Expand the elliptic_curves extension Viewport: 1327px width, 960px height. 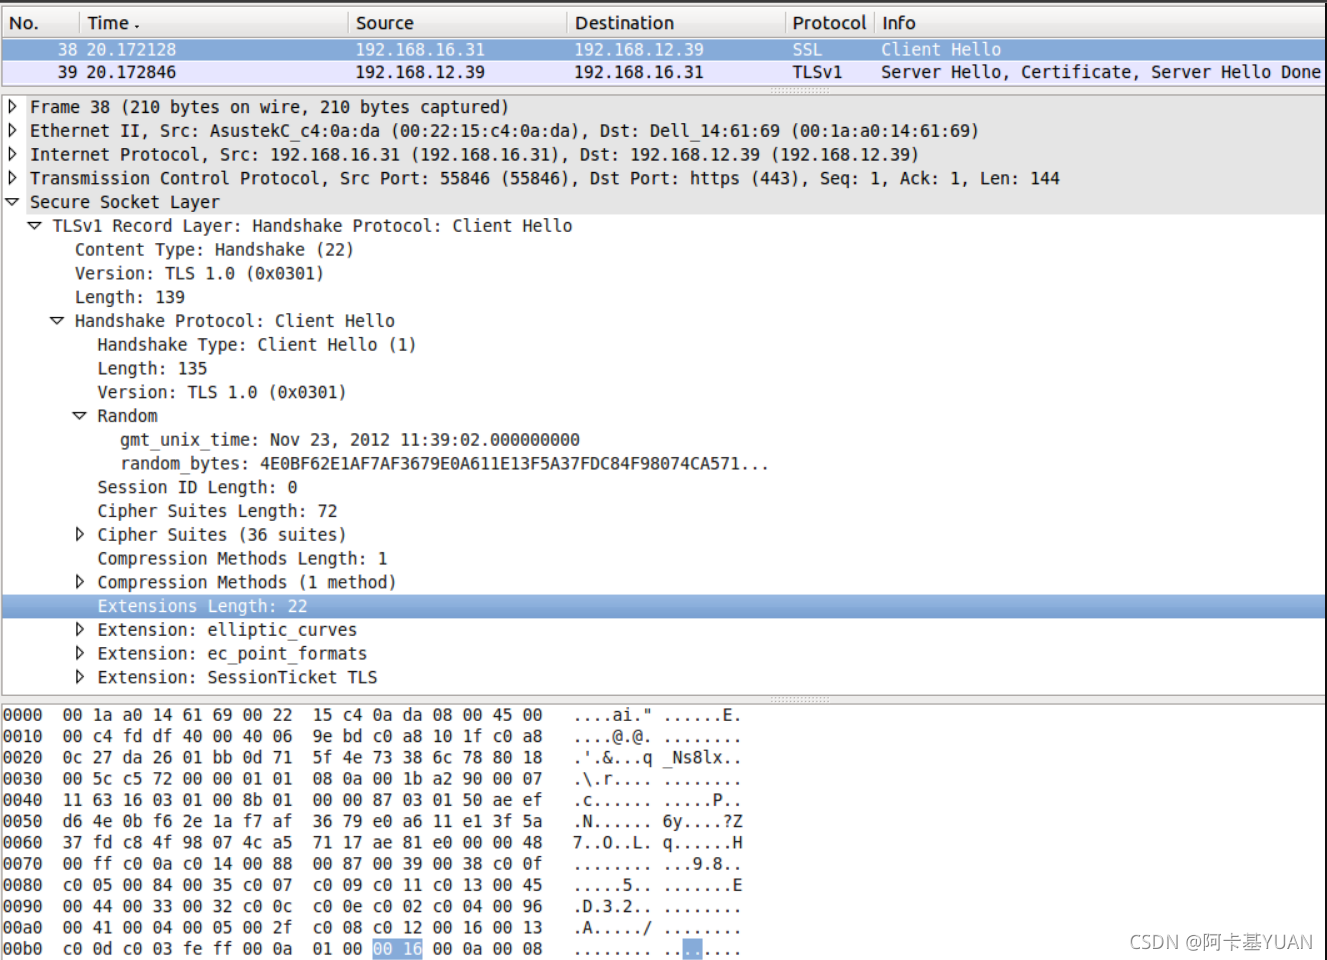(80, 629)
